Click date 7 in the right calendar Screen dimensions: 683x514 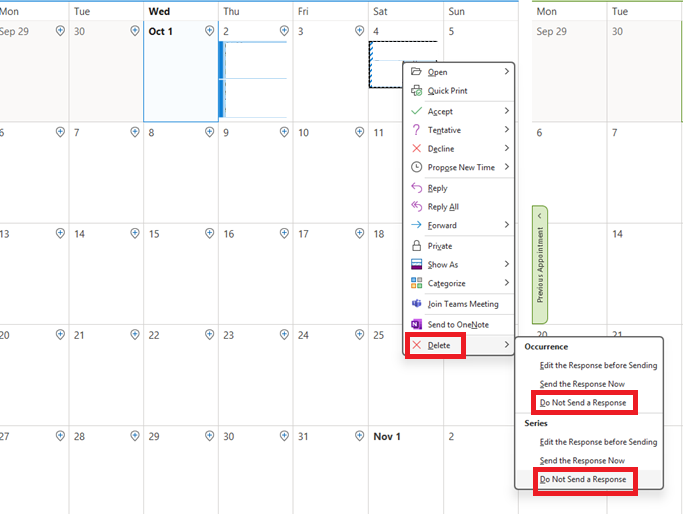615,132
